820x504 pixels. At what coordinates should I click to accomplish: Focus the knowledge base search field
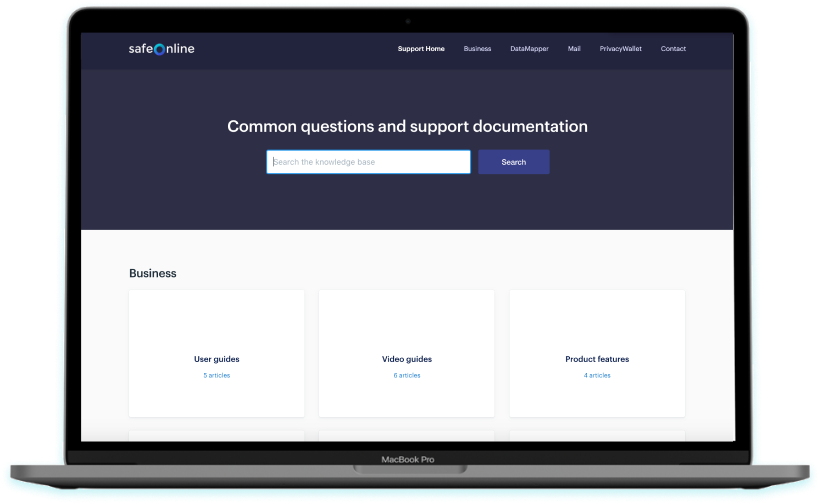tap(368, 162)
